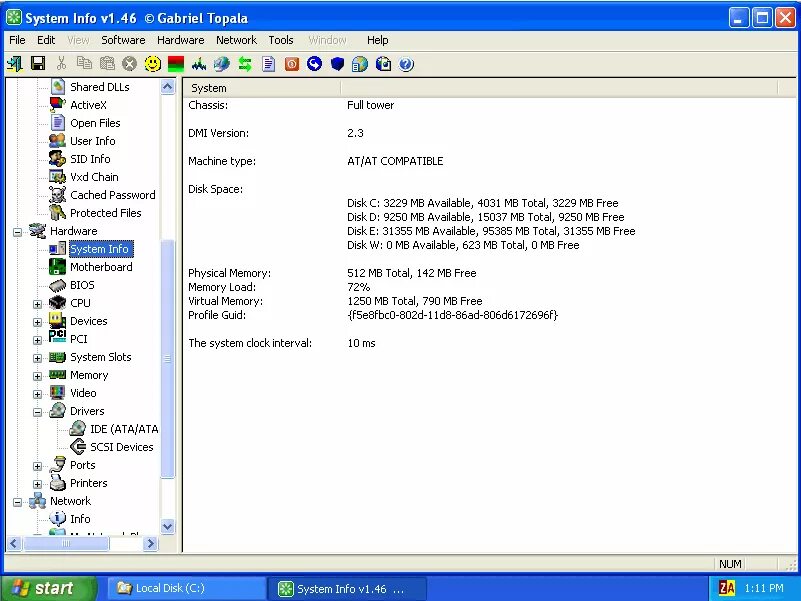801x601 pixels.
Task: Collapse the Network tree branch
Action: (17, 502)
